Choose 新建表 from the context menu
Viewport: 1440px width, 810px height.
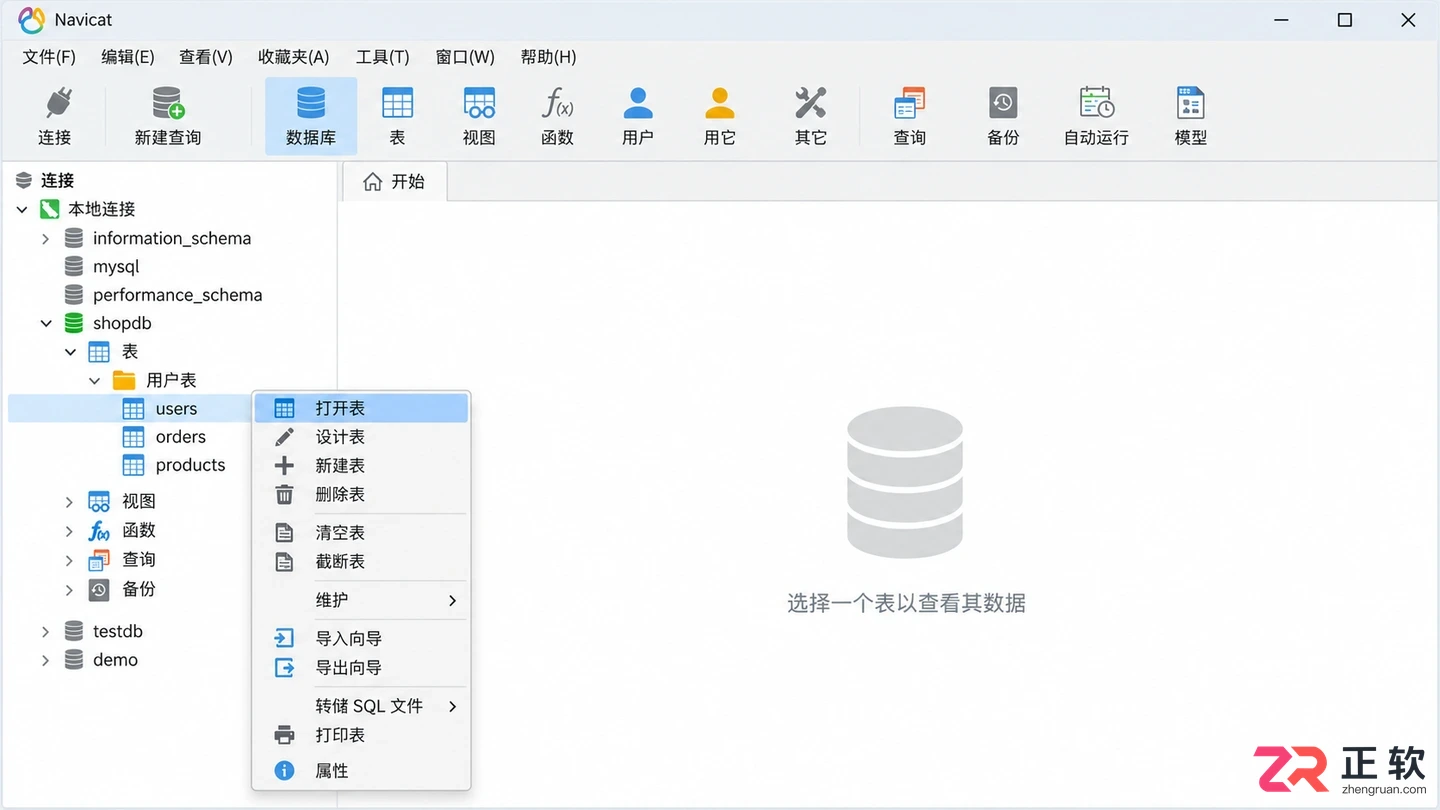[x=361, y=466]
